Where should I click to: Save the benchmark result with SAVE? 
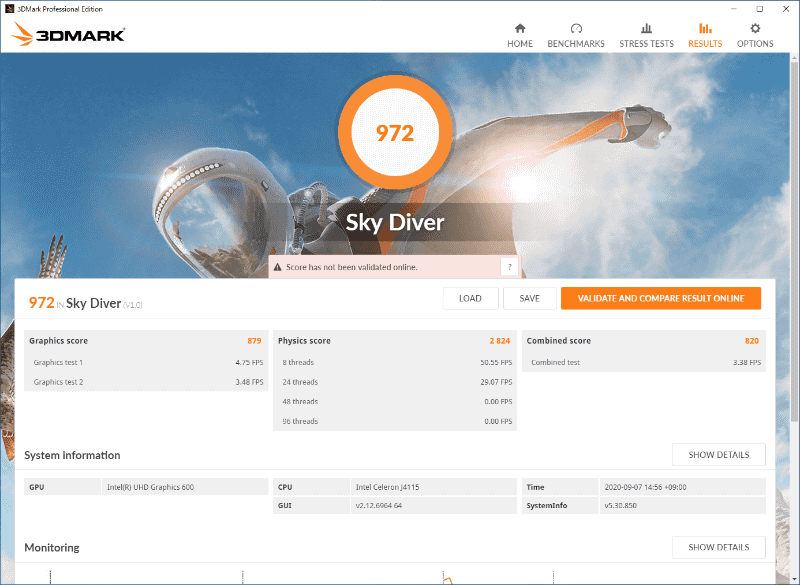[530, 298]
